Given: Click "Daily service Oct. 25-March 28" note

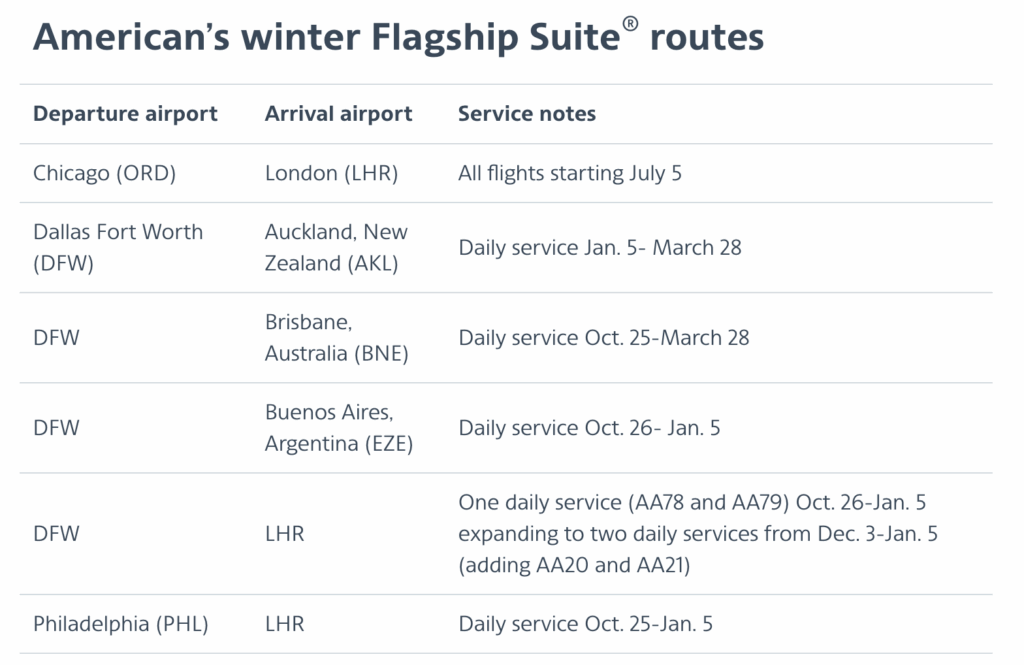Looking at the screenshot, I should point(604,338).
